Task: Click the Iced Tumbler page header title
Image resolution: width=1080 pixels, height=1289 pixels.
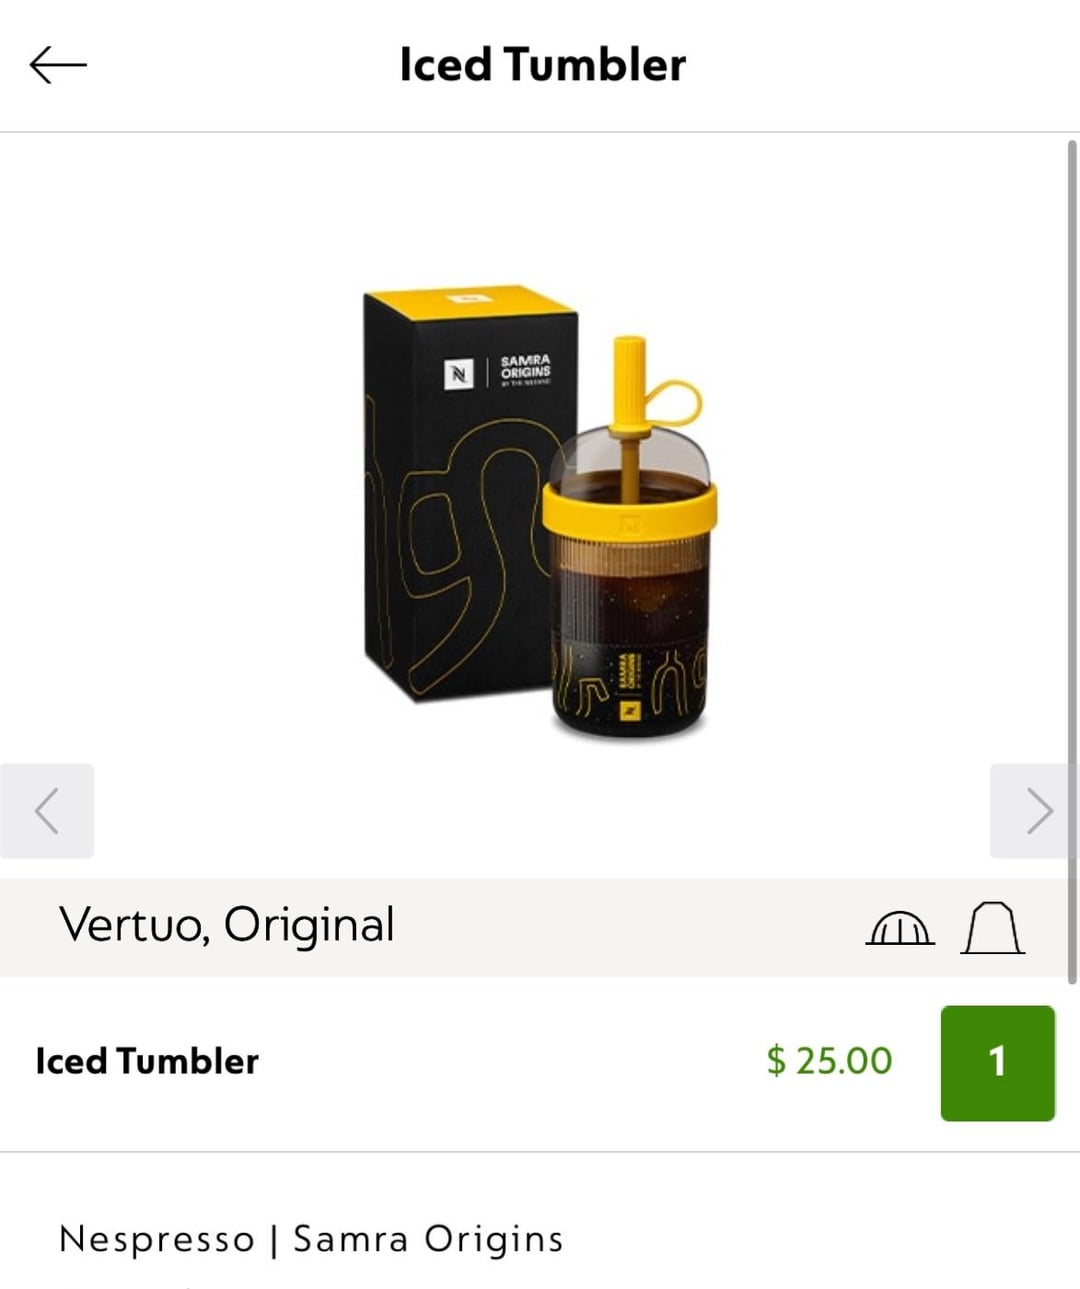Action: [542, 65]
